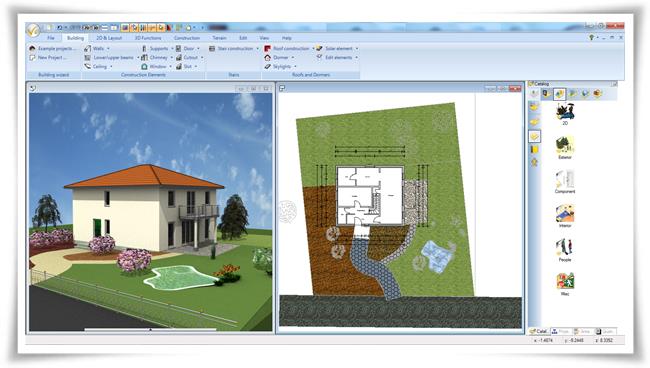Open the People catalog folder
Viewport: 650px width, 368px height.
point(565,250)
